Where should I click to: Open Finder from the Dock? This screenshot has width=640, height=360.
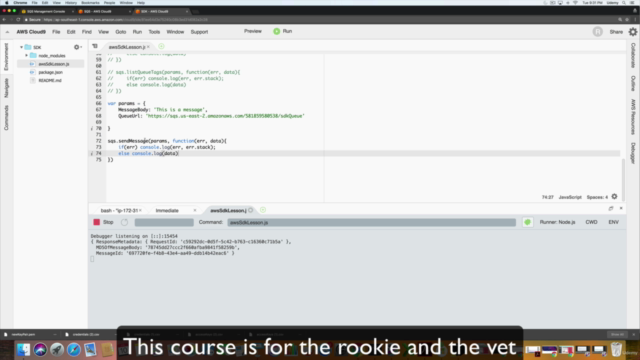click(x=23, y=350)
